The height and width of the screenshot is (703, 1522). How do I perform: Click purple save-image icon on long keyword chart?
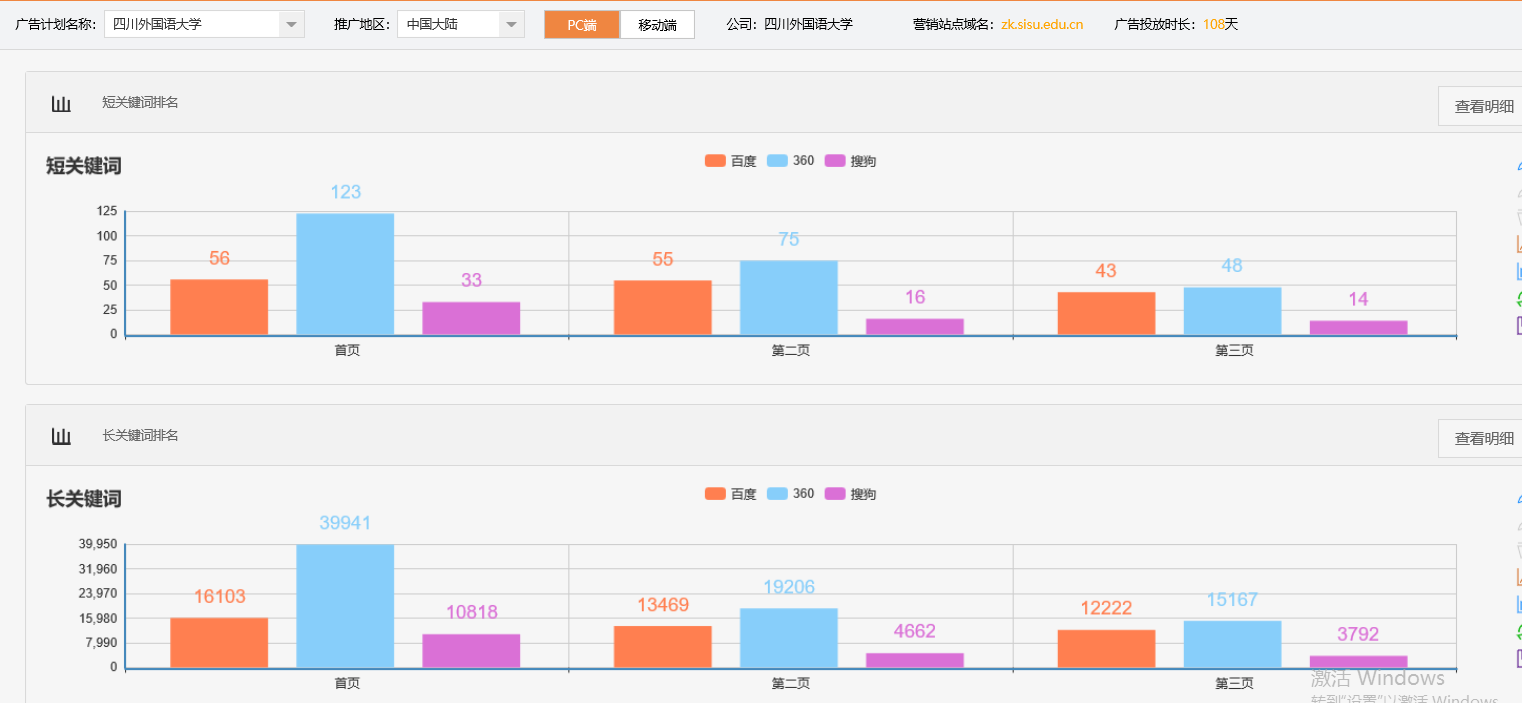pos(1519,658)
